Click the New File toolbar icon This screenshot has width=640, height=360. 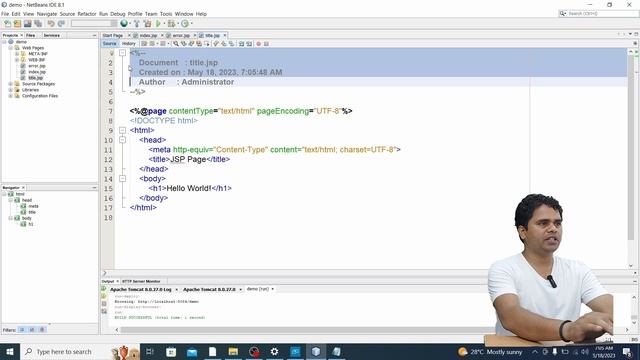coord(7,24)
